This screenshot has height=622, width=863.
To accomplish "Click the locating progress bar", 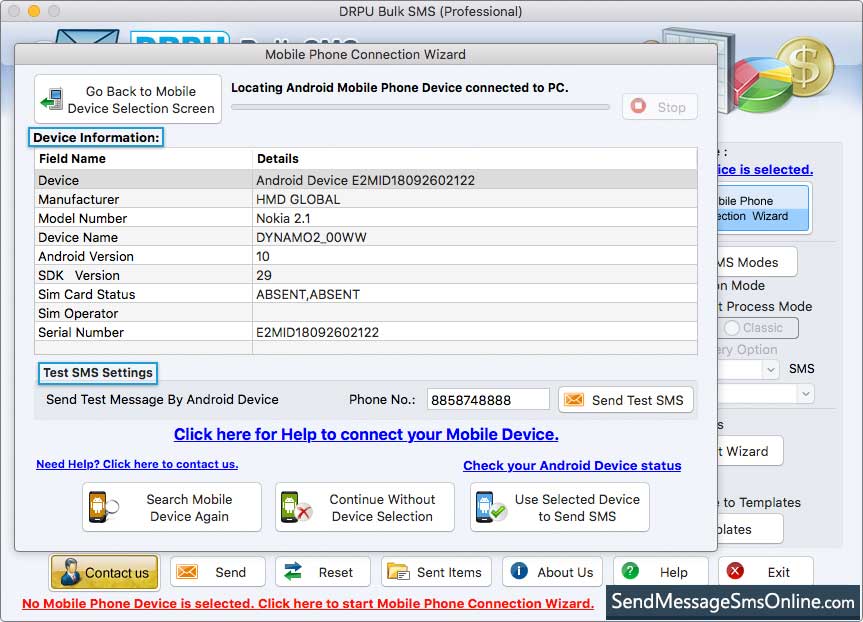I will [x=420, y=107].
